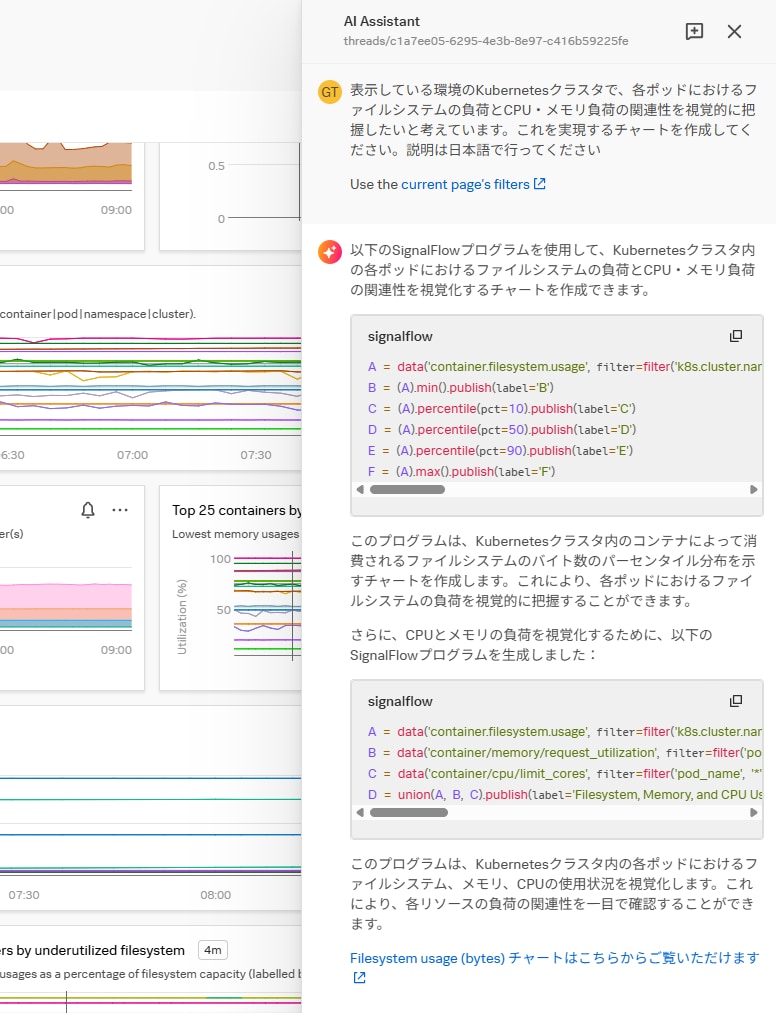Click the 'Utilization (%)' axis label
The height and width of the screenshot is (1013, 776).
182,616
